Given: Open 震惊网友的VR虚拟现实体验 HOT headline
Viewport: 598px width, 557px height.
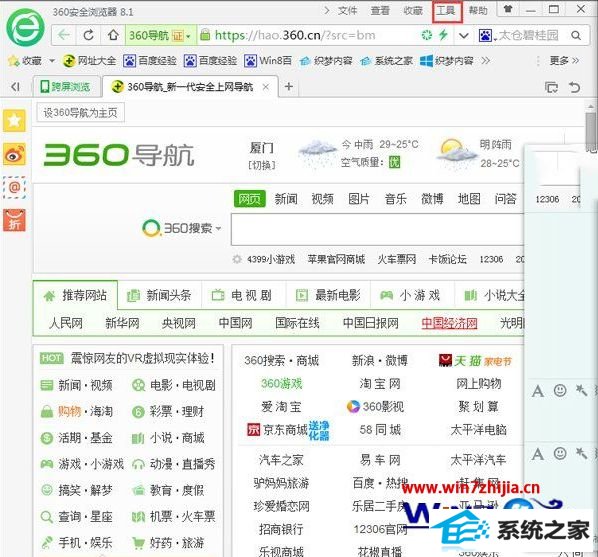Looking at the screenshot, I should coord(142,358).
